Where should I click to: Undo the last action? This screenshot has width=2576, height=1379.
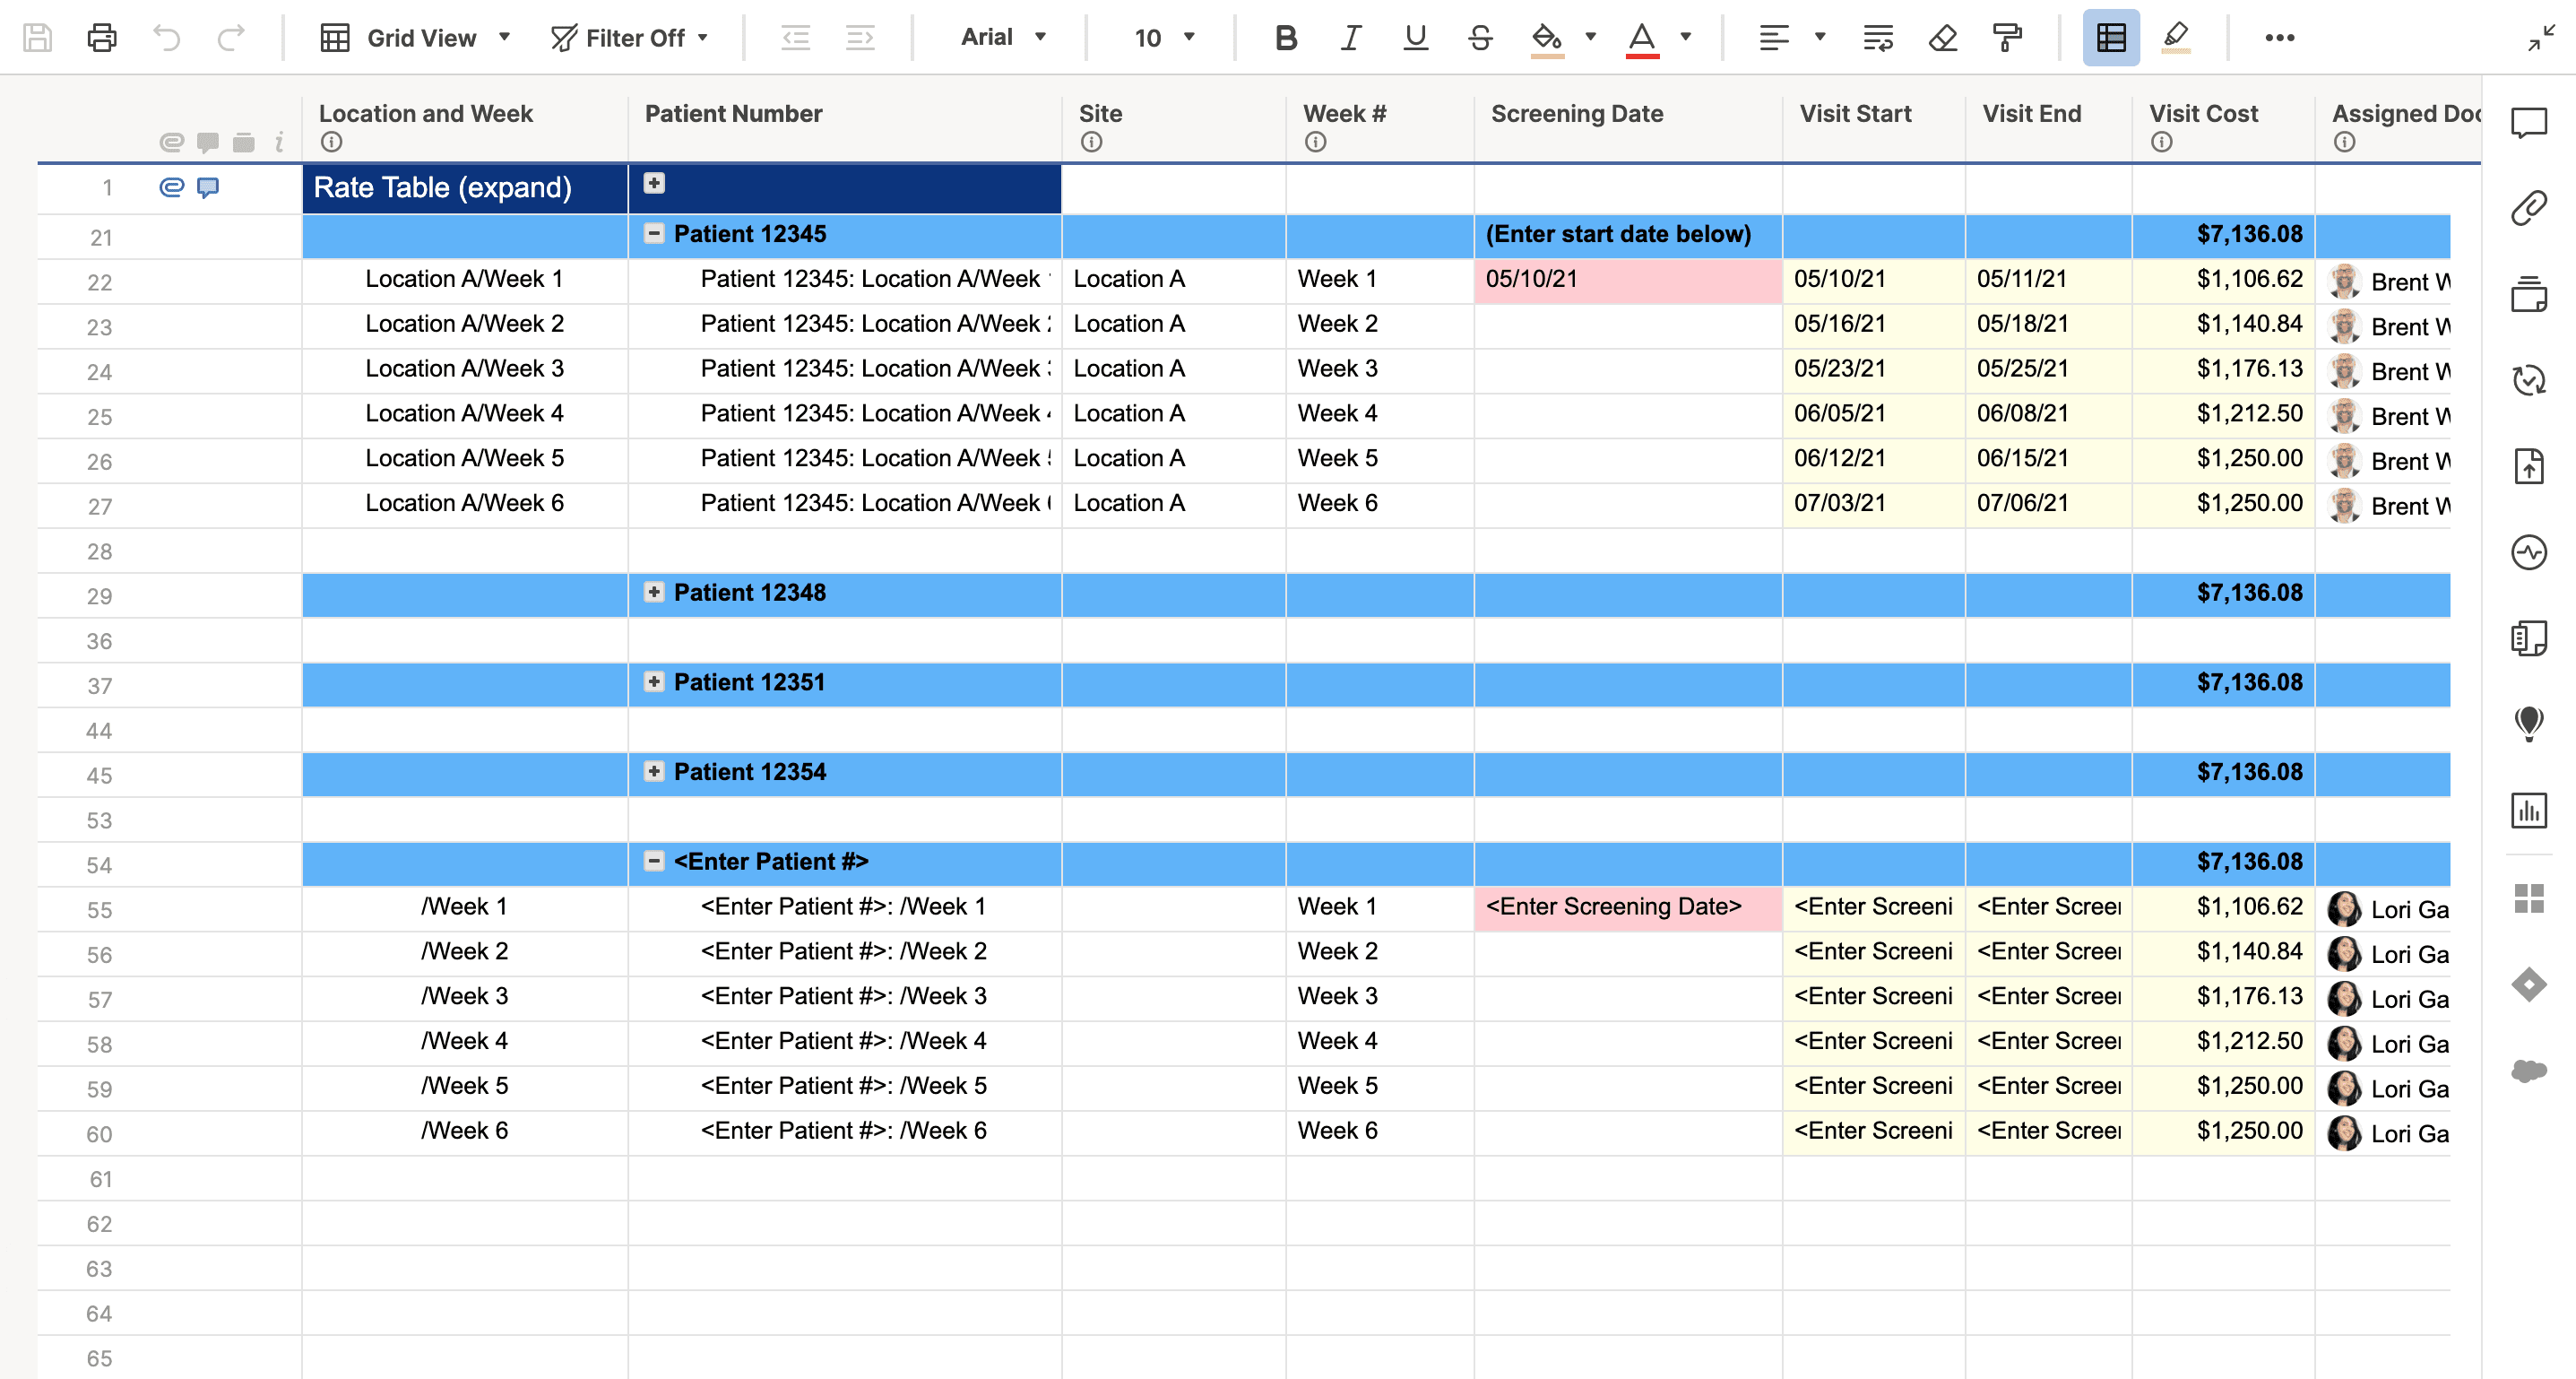tap(168, 38)
